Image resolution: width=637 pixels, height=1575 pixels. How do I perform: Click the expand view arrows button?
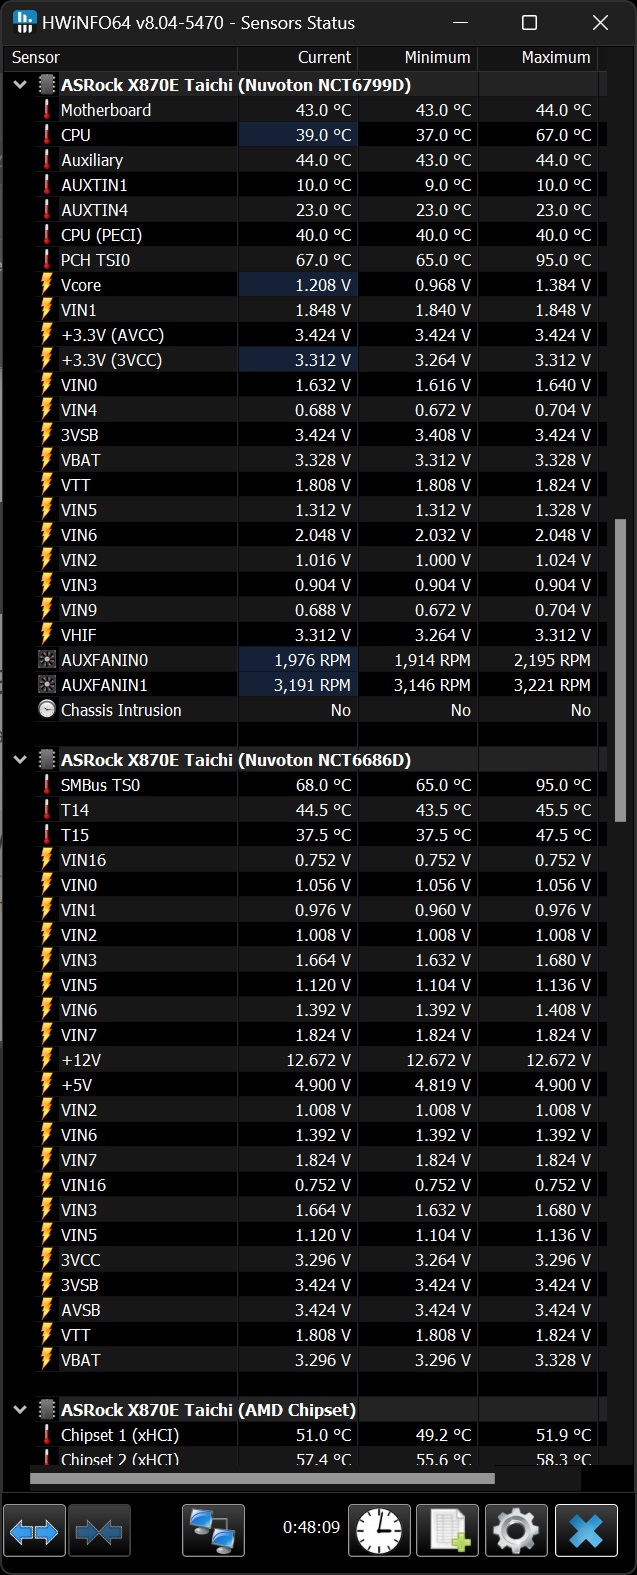(35, 1530)
